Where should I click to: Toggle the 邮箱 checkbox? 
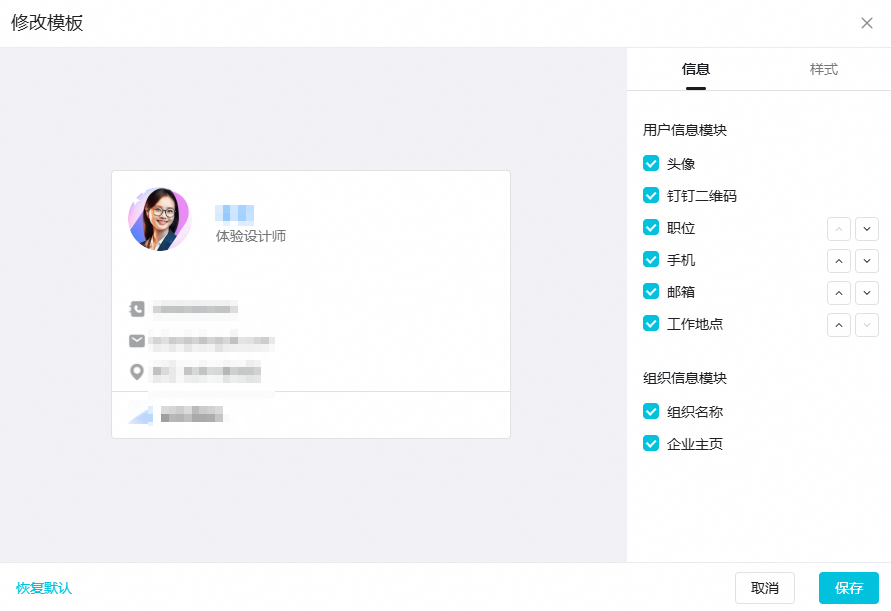click(651, 292)
